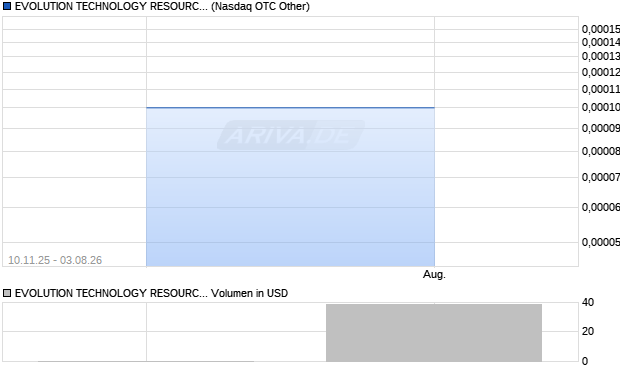The width and height of the screenshot is (620, 371).
Task: Click the volume axis label 0
Action: 585,361
